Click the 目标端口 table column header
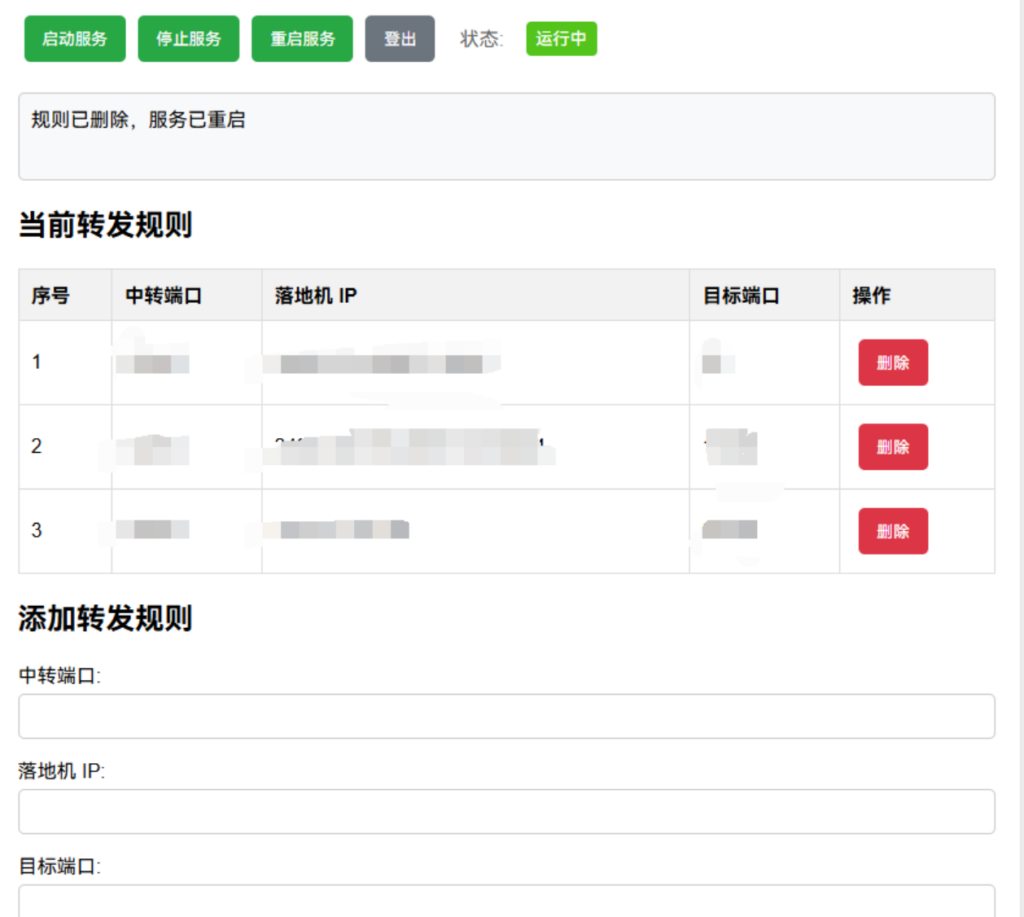 tap(741, 295)
